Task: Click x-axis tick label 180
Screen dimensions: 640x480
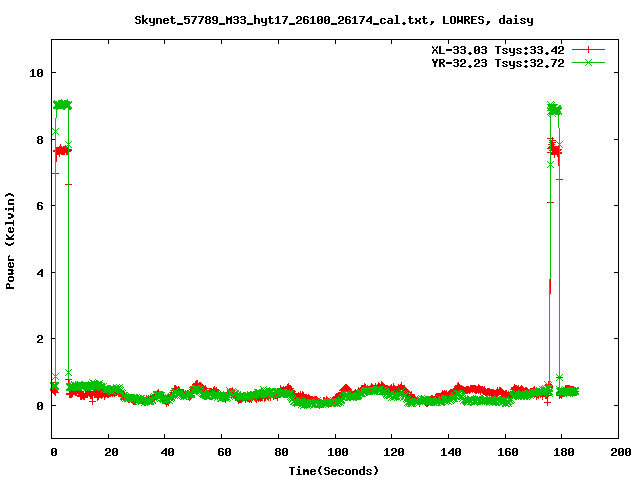Action: [x=564, y=452]
